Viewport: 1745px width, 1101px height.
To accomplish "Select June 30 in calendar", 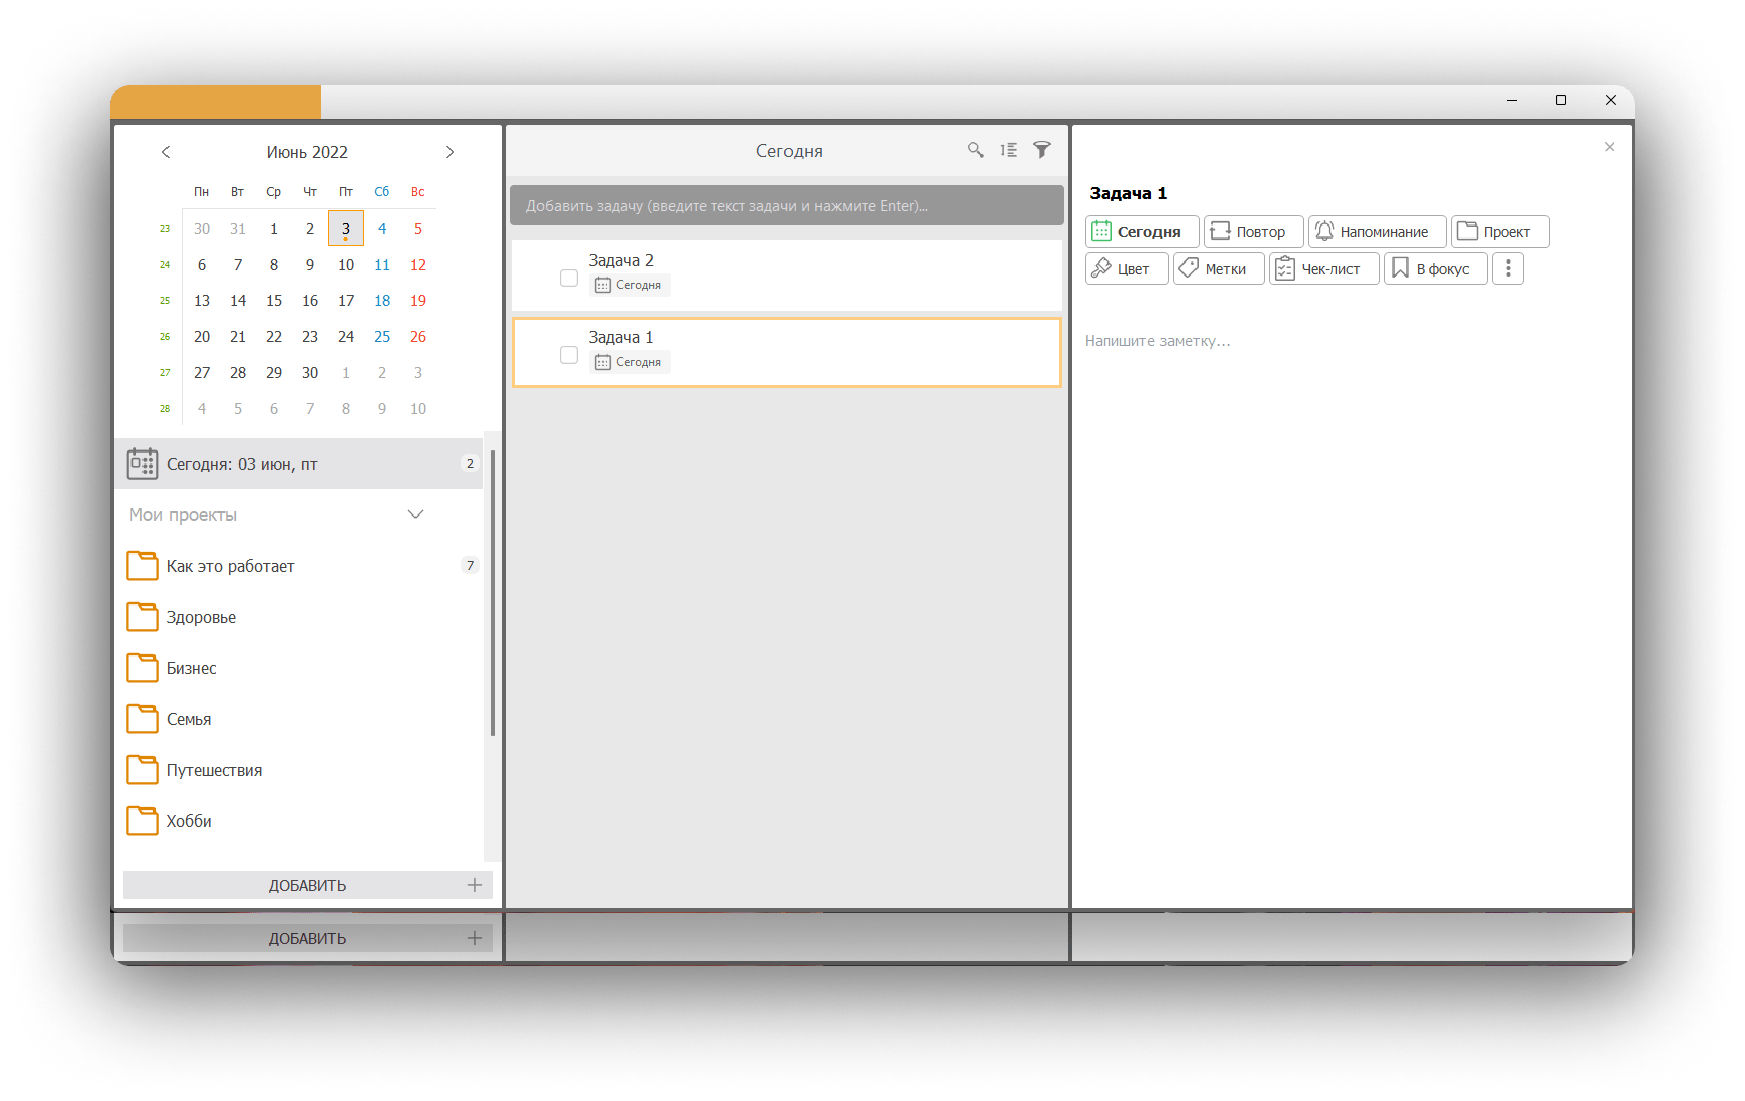I will [x=310, y=373].
